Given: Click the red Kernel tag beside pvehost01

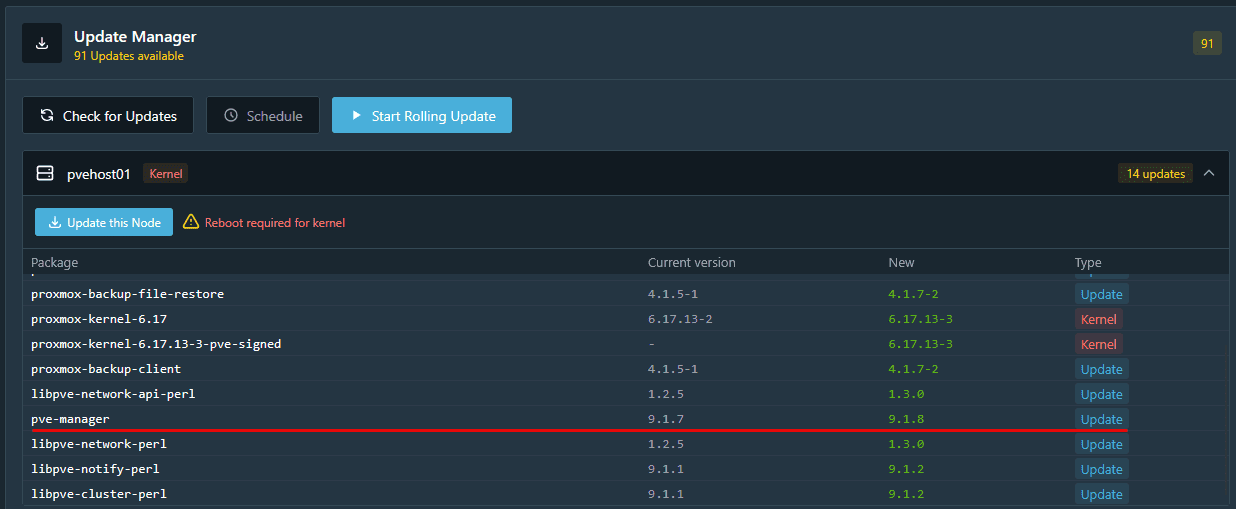Looking at the screenshot, I should (166, 173).
